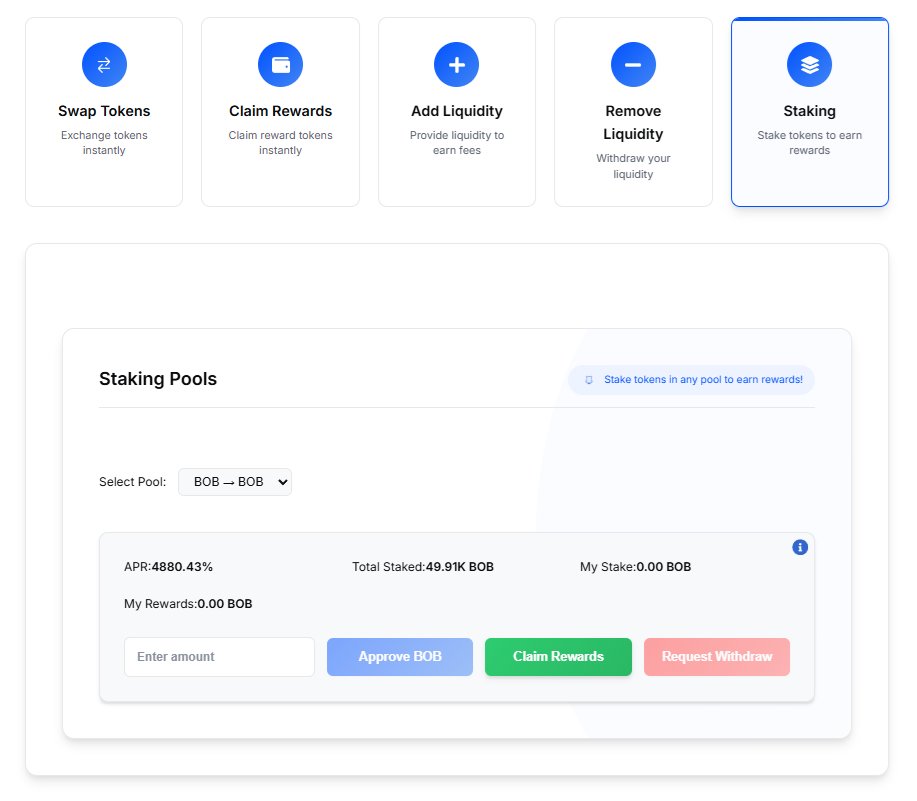Click the Request Withdraw button
This screenshot has width=917, height=801.
(x=717, y=657)
